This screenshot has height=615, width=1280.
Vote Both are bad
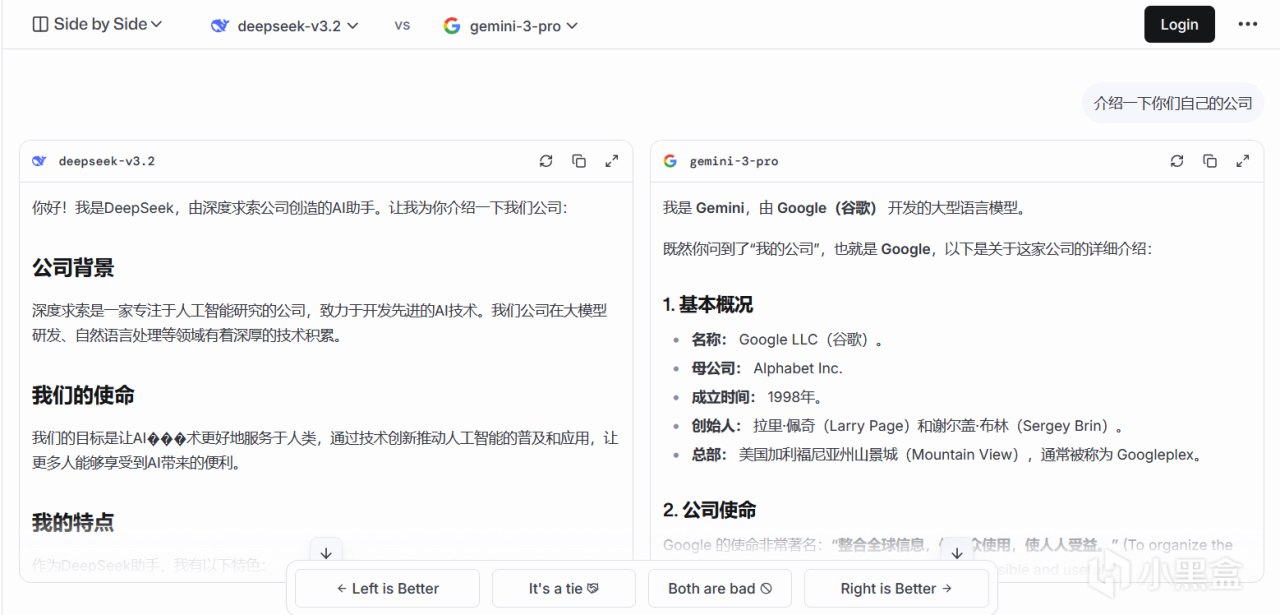pyautogui.click(x=720, y=588)
